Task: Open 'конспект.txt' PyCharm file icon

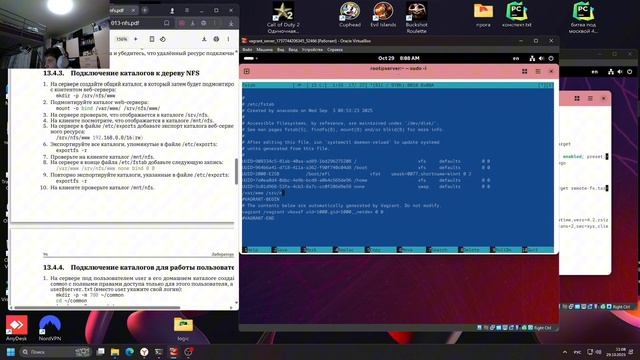Action: pos(517,14)
